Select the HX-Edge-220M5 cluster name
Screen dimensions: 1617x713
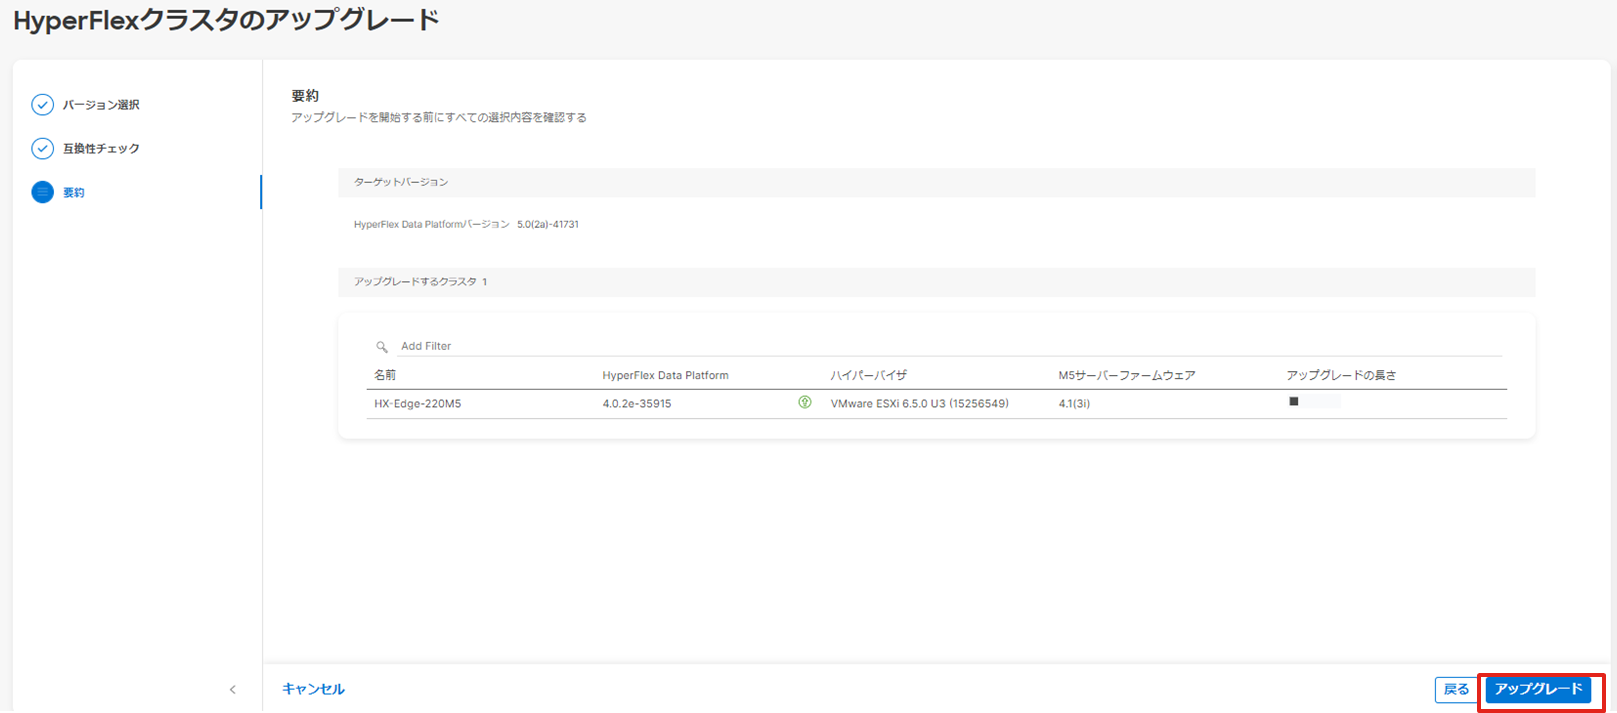click(418, 404)
